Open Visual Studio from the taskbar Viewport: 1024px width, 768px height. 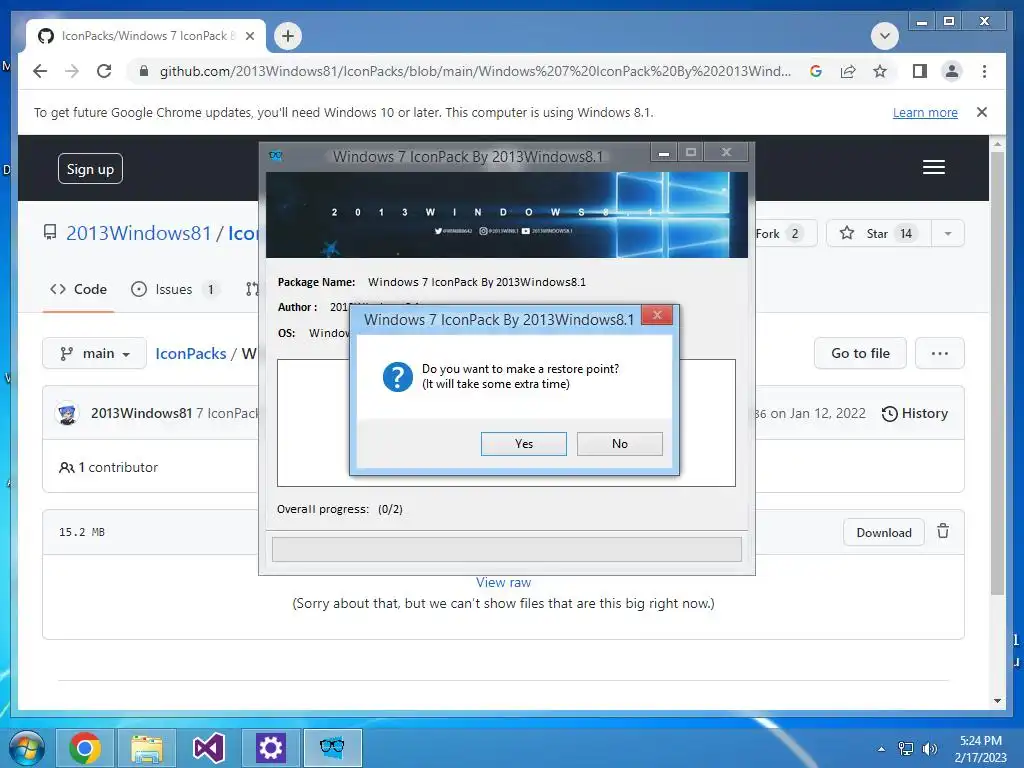209,748
